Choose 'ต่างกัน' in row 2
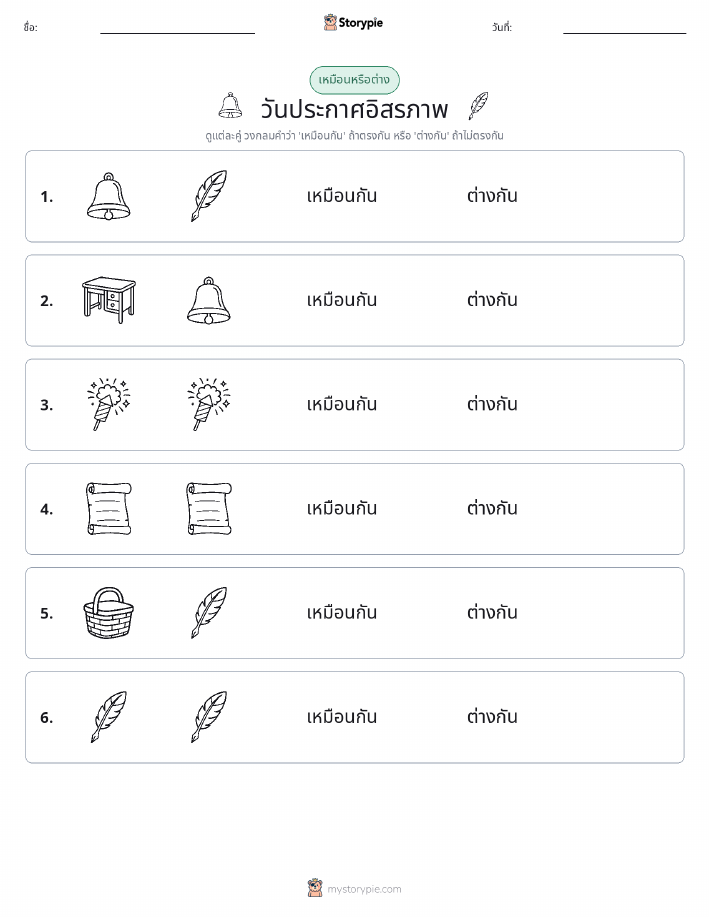Viewport: 709px width, 917px height. [492, 299]
